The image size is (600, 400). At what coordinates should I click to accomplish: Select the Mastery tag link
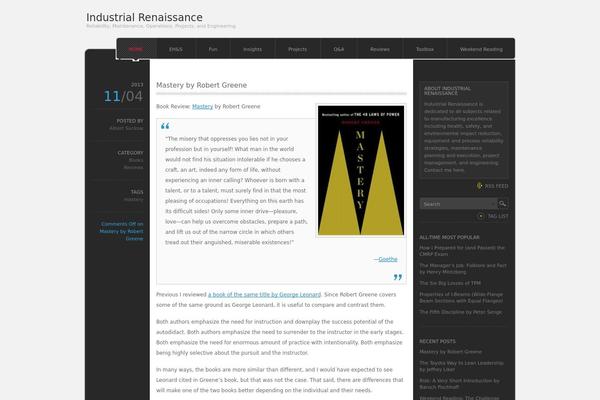click(x=133, y=199)
